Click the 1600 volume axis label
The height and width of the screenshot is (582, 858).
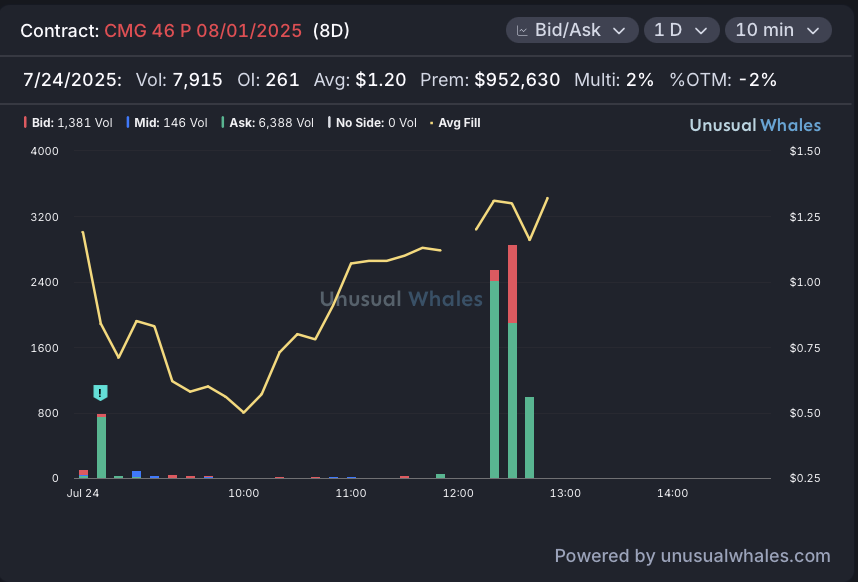click(44, 348)
